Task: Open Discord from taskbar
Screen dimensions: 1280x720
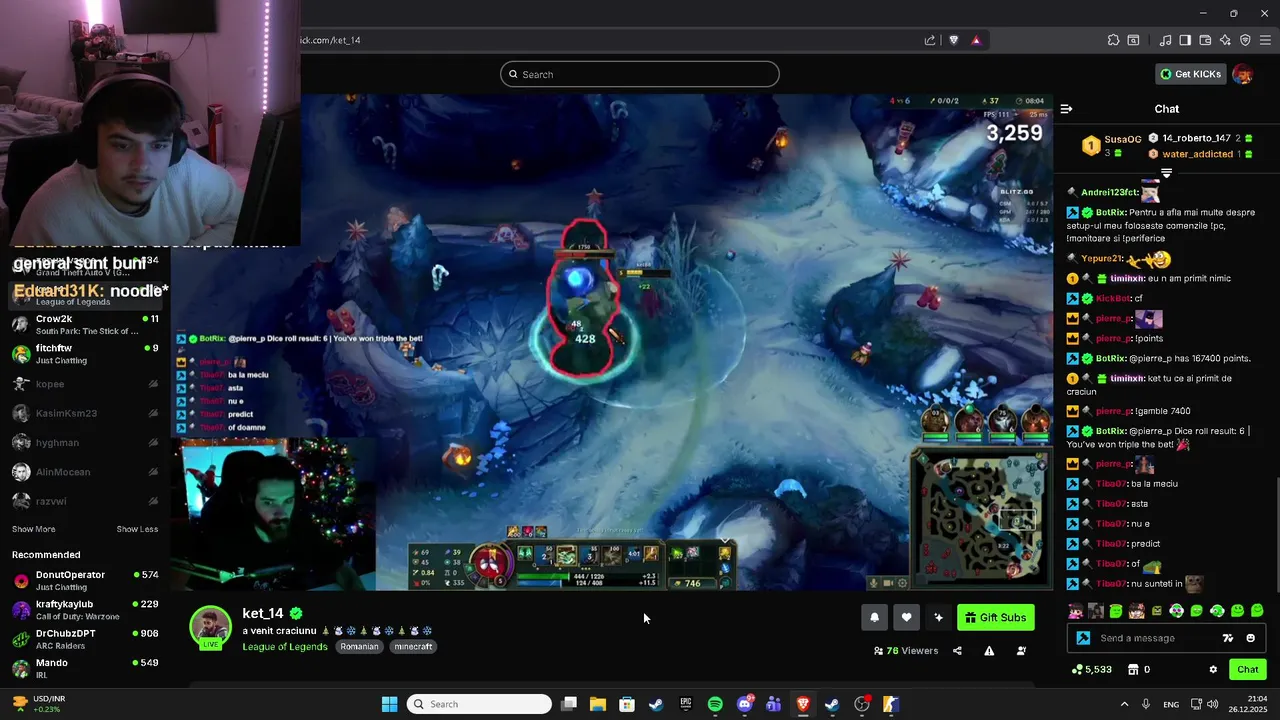Action: 744,704
